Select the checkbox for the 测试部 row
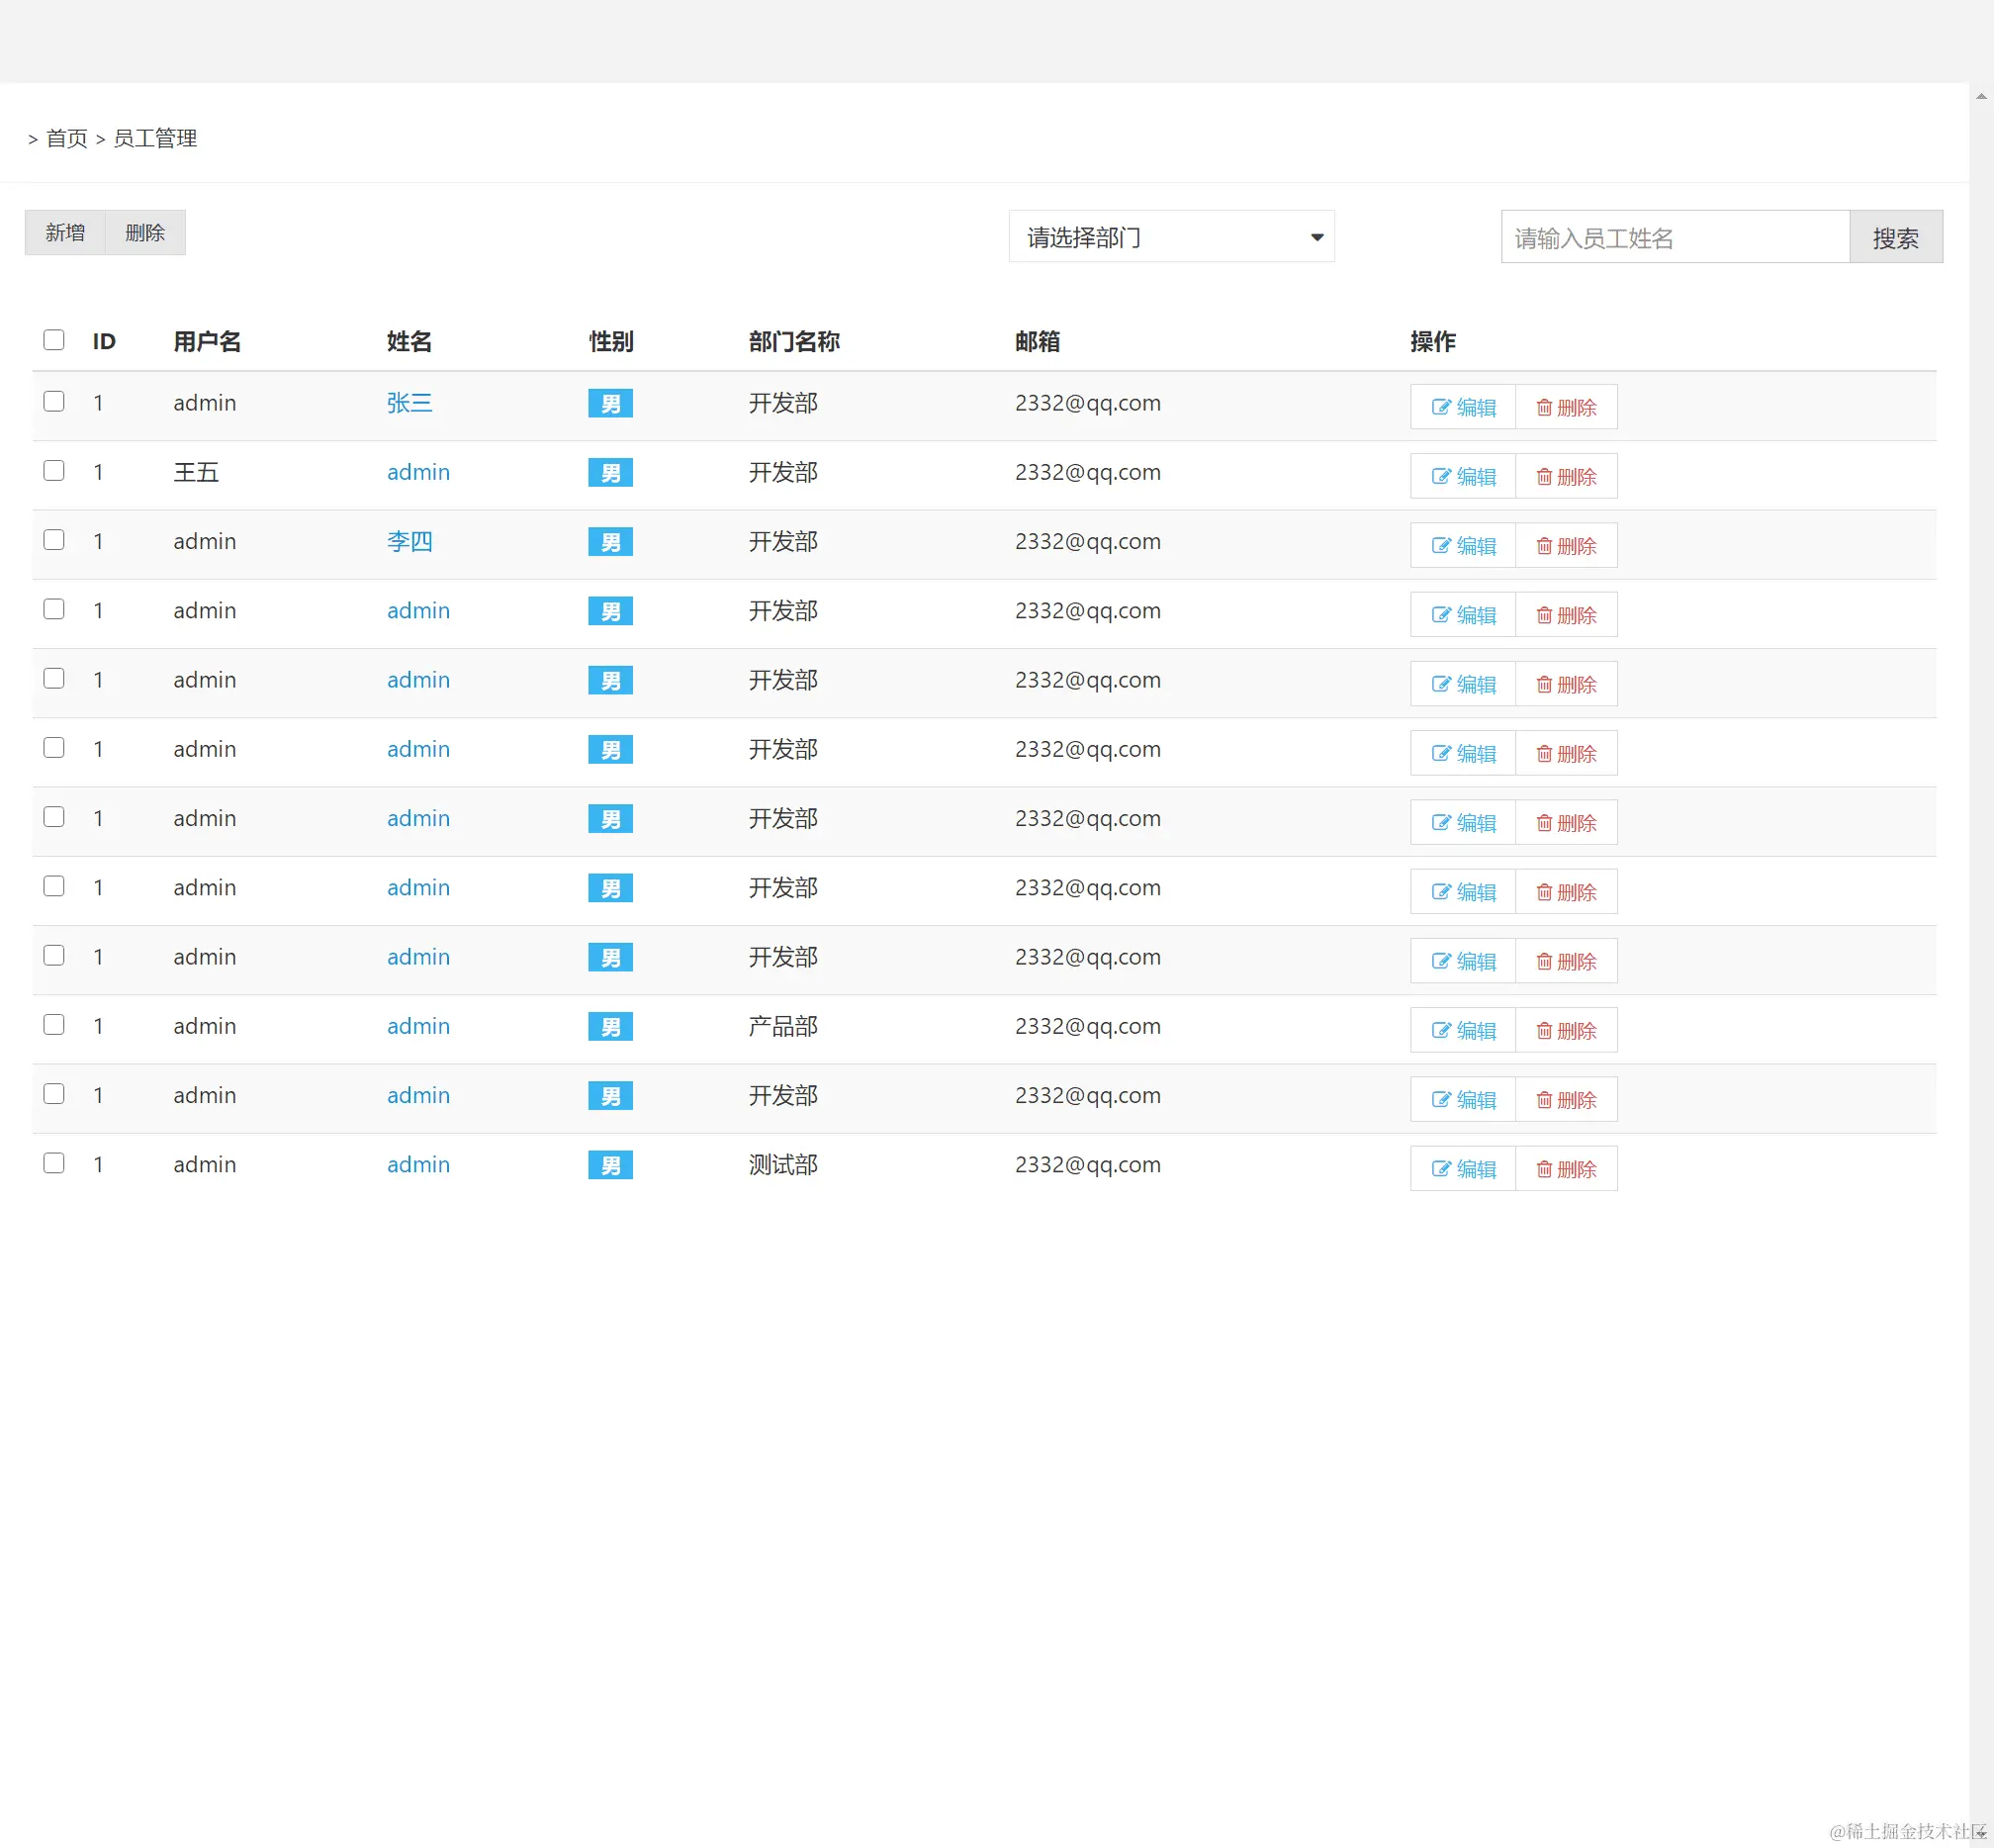1994x1848 pixels. point(54,1163)
